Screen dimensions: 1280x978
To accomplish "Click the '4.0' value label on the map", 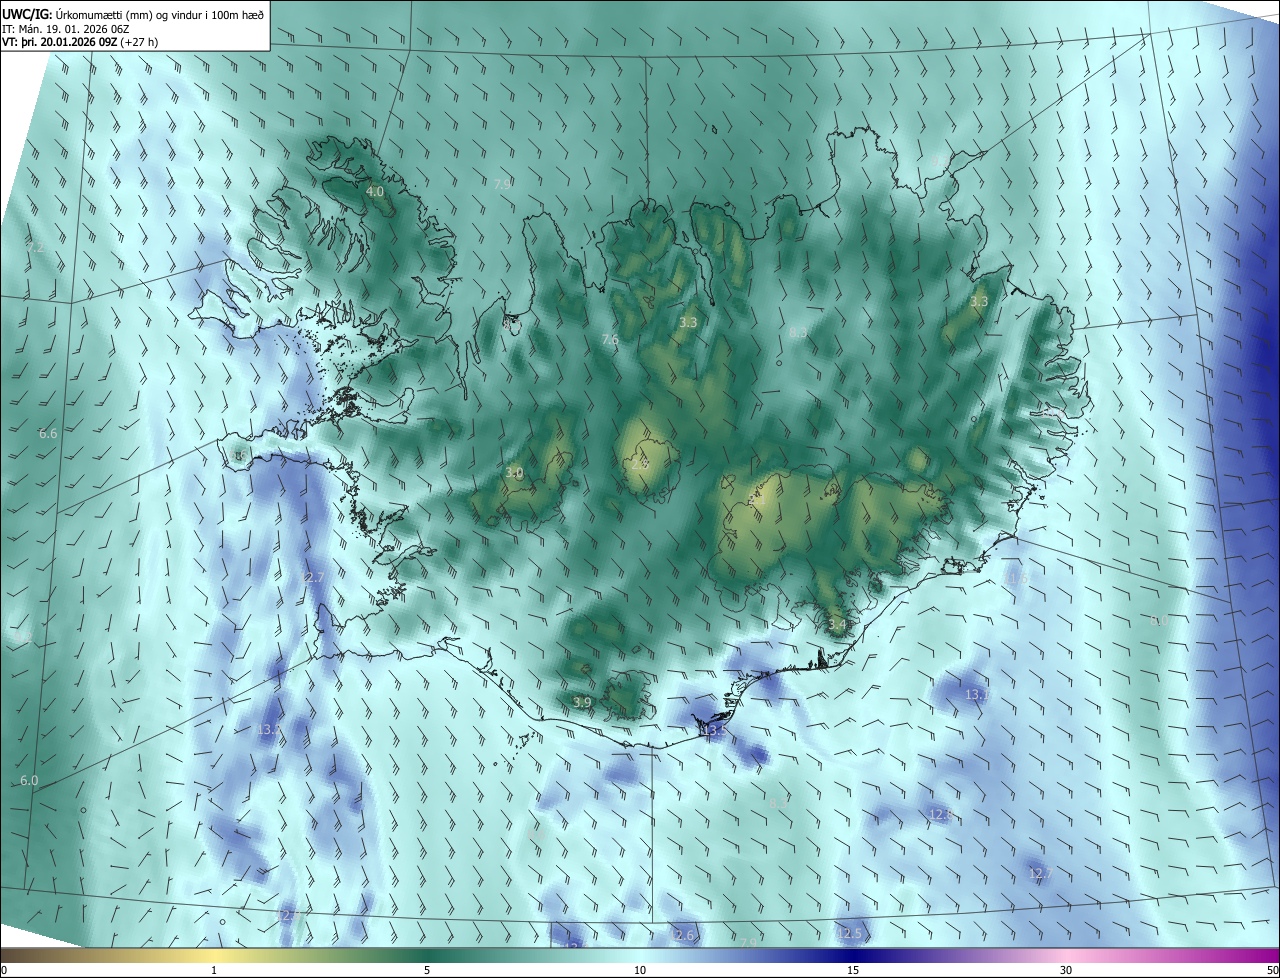I will [375, 191].
